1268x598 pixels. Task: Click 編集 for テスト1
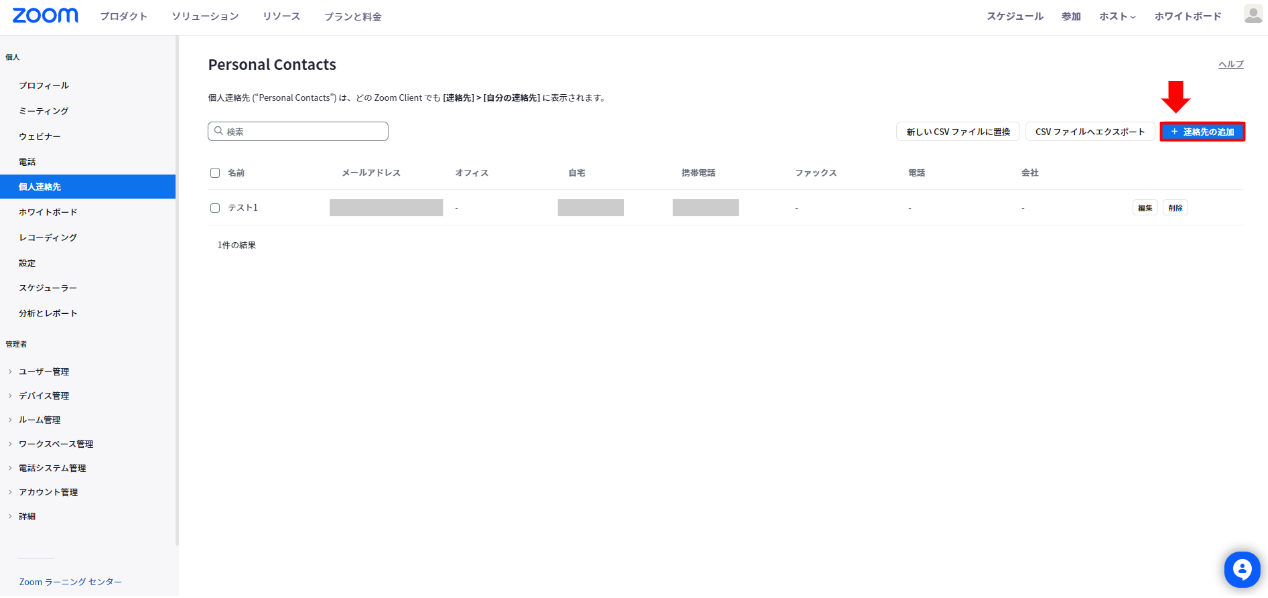point(1145,208)
